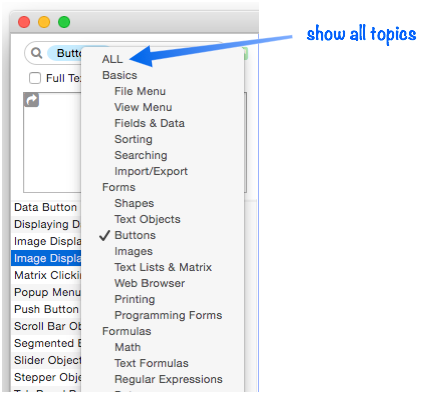The image size is (435, 394).
Task: Pick the Text Objects topic
Action: pos(147,219)
